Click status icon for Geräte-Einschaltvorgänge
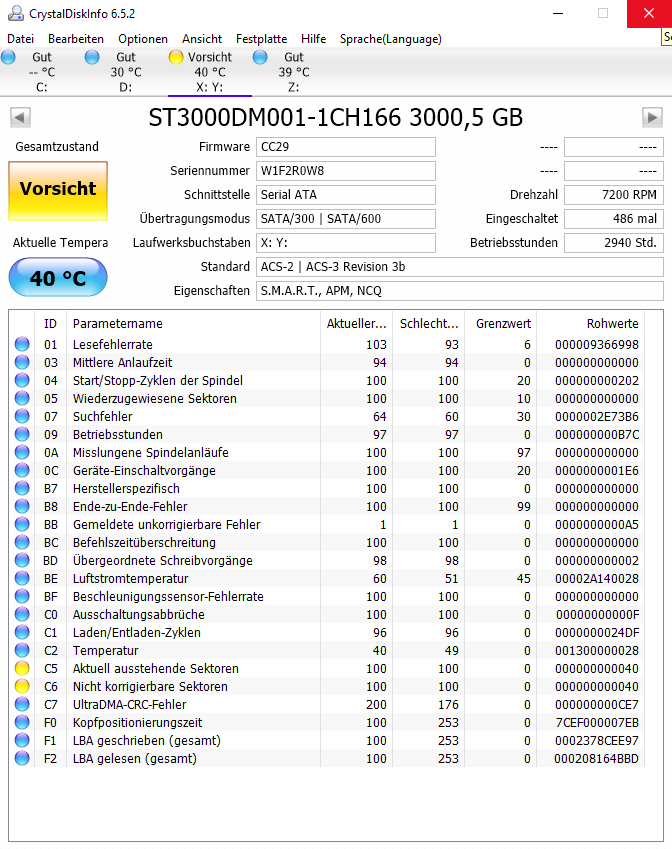This screenshot has width=672, height=849. pos(22,471)
